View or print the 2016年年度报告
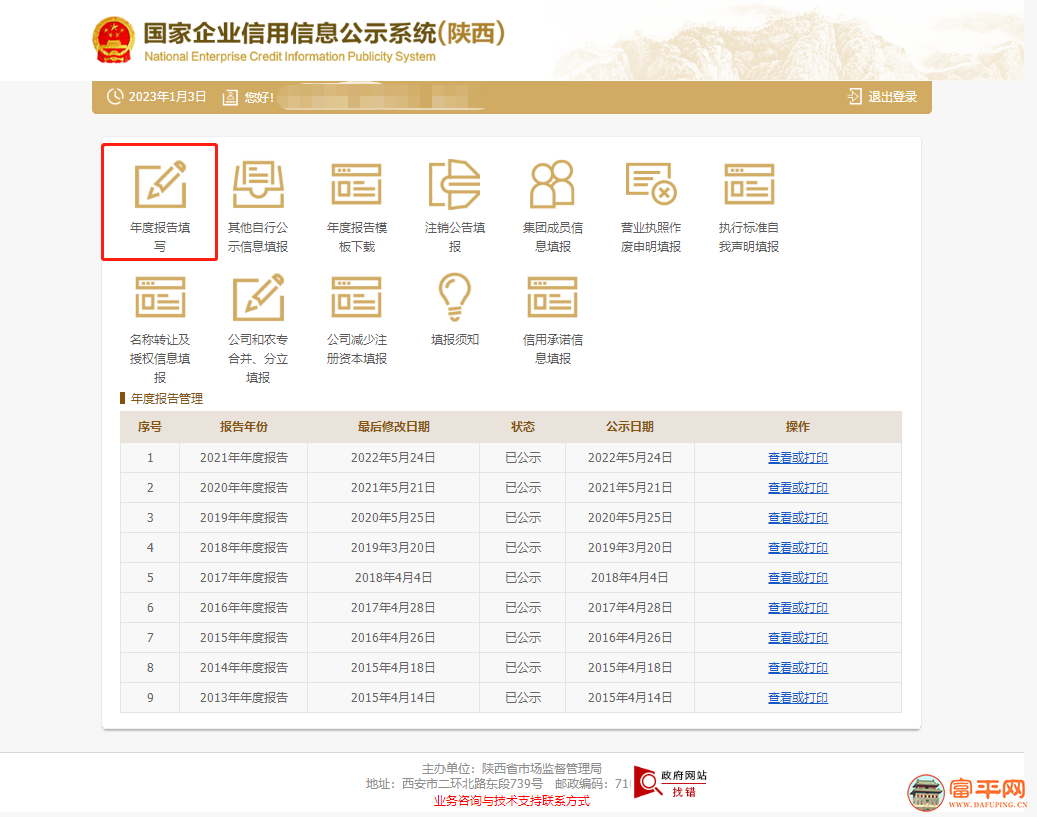Screen dimensions: 1037x817 [x=798, y=608]
